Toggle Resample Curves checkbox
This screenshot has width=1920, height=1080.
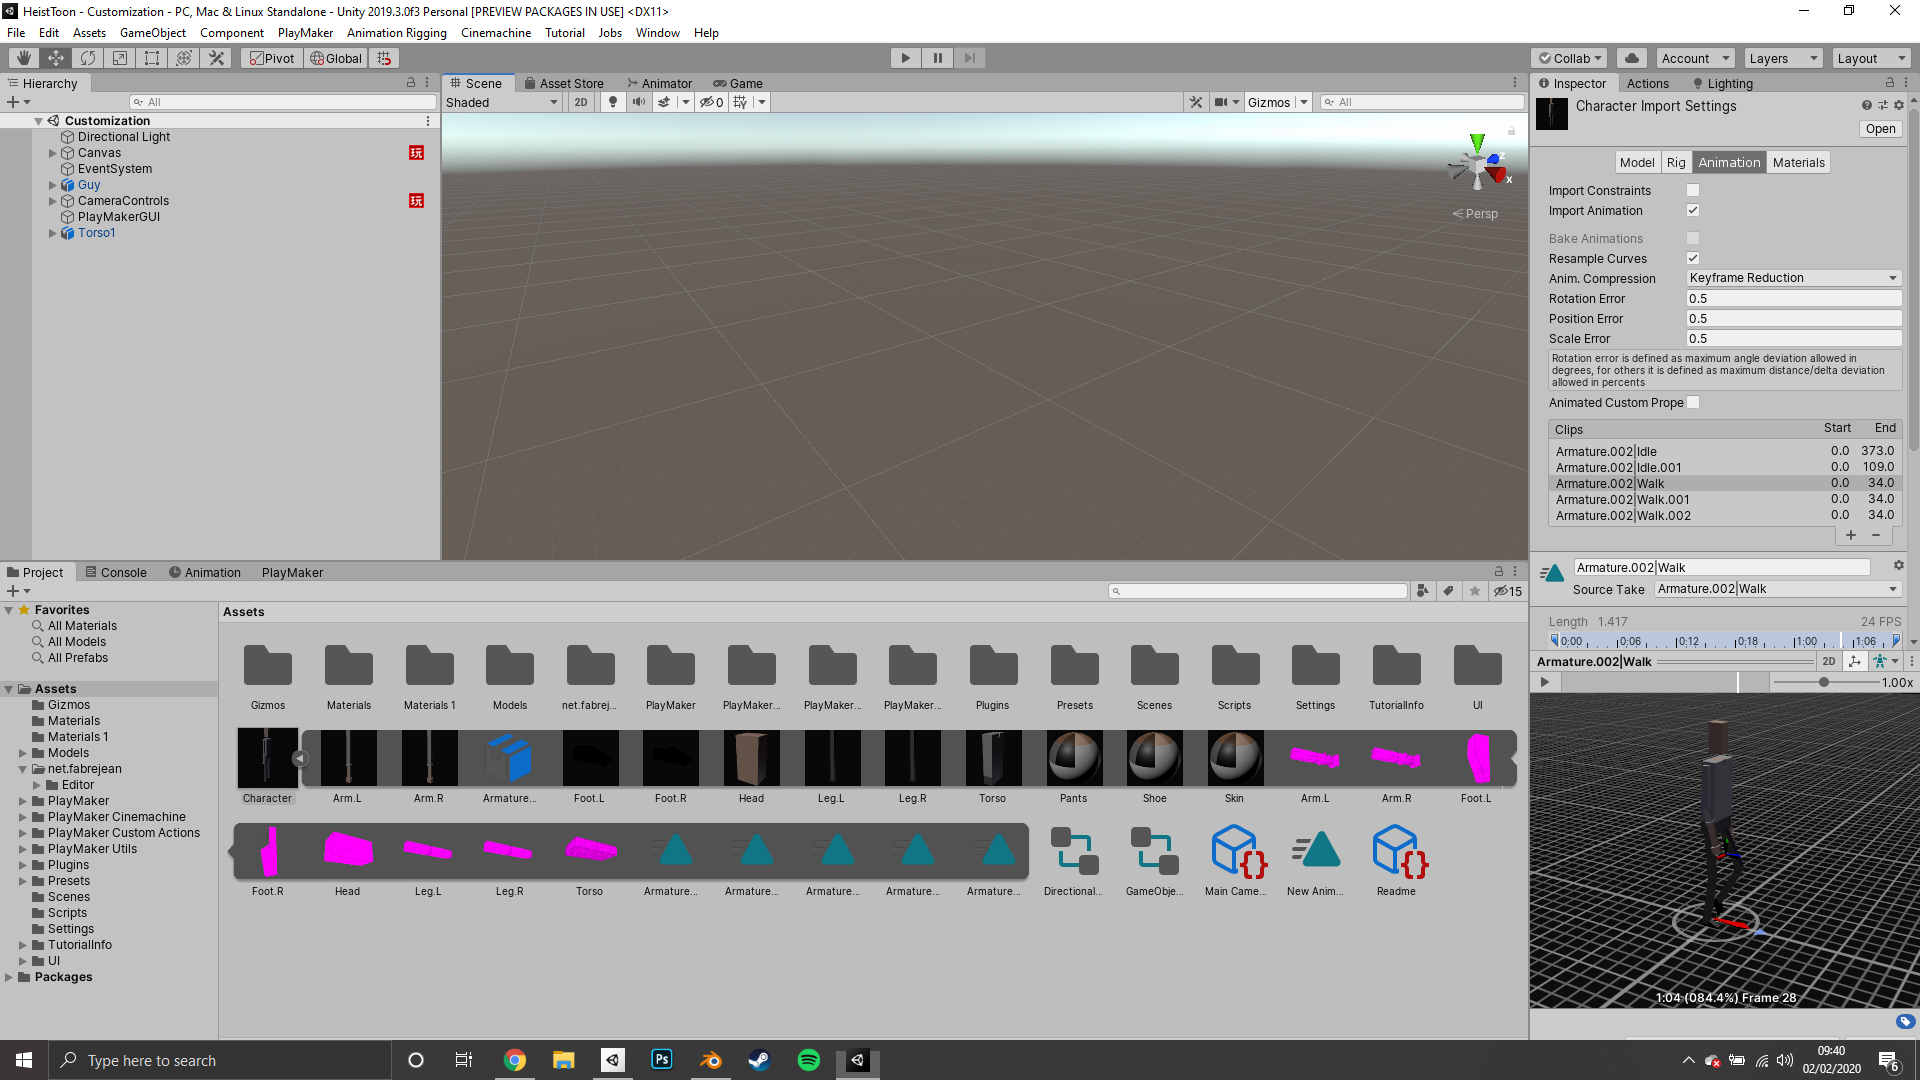[x=1693, y=258]
